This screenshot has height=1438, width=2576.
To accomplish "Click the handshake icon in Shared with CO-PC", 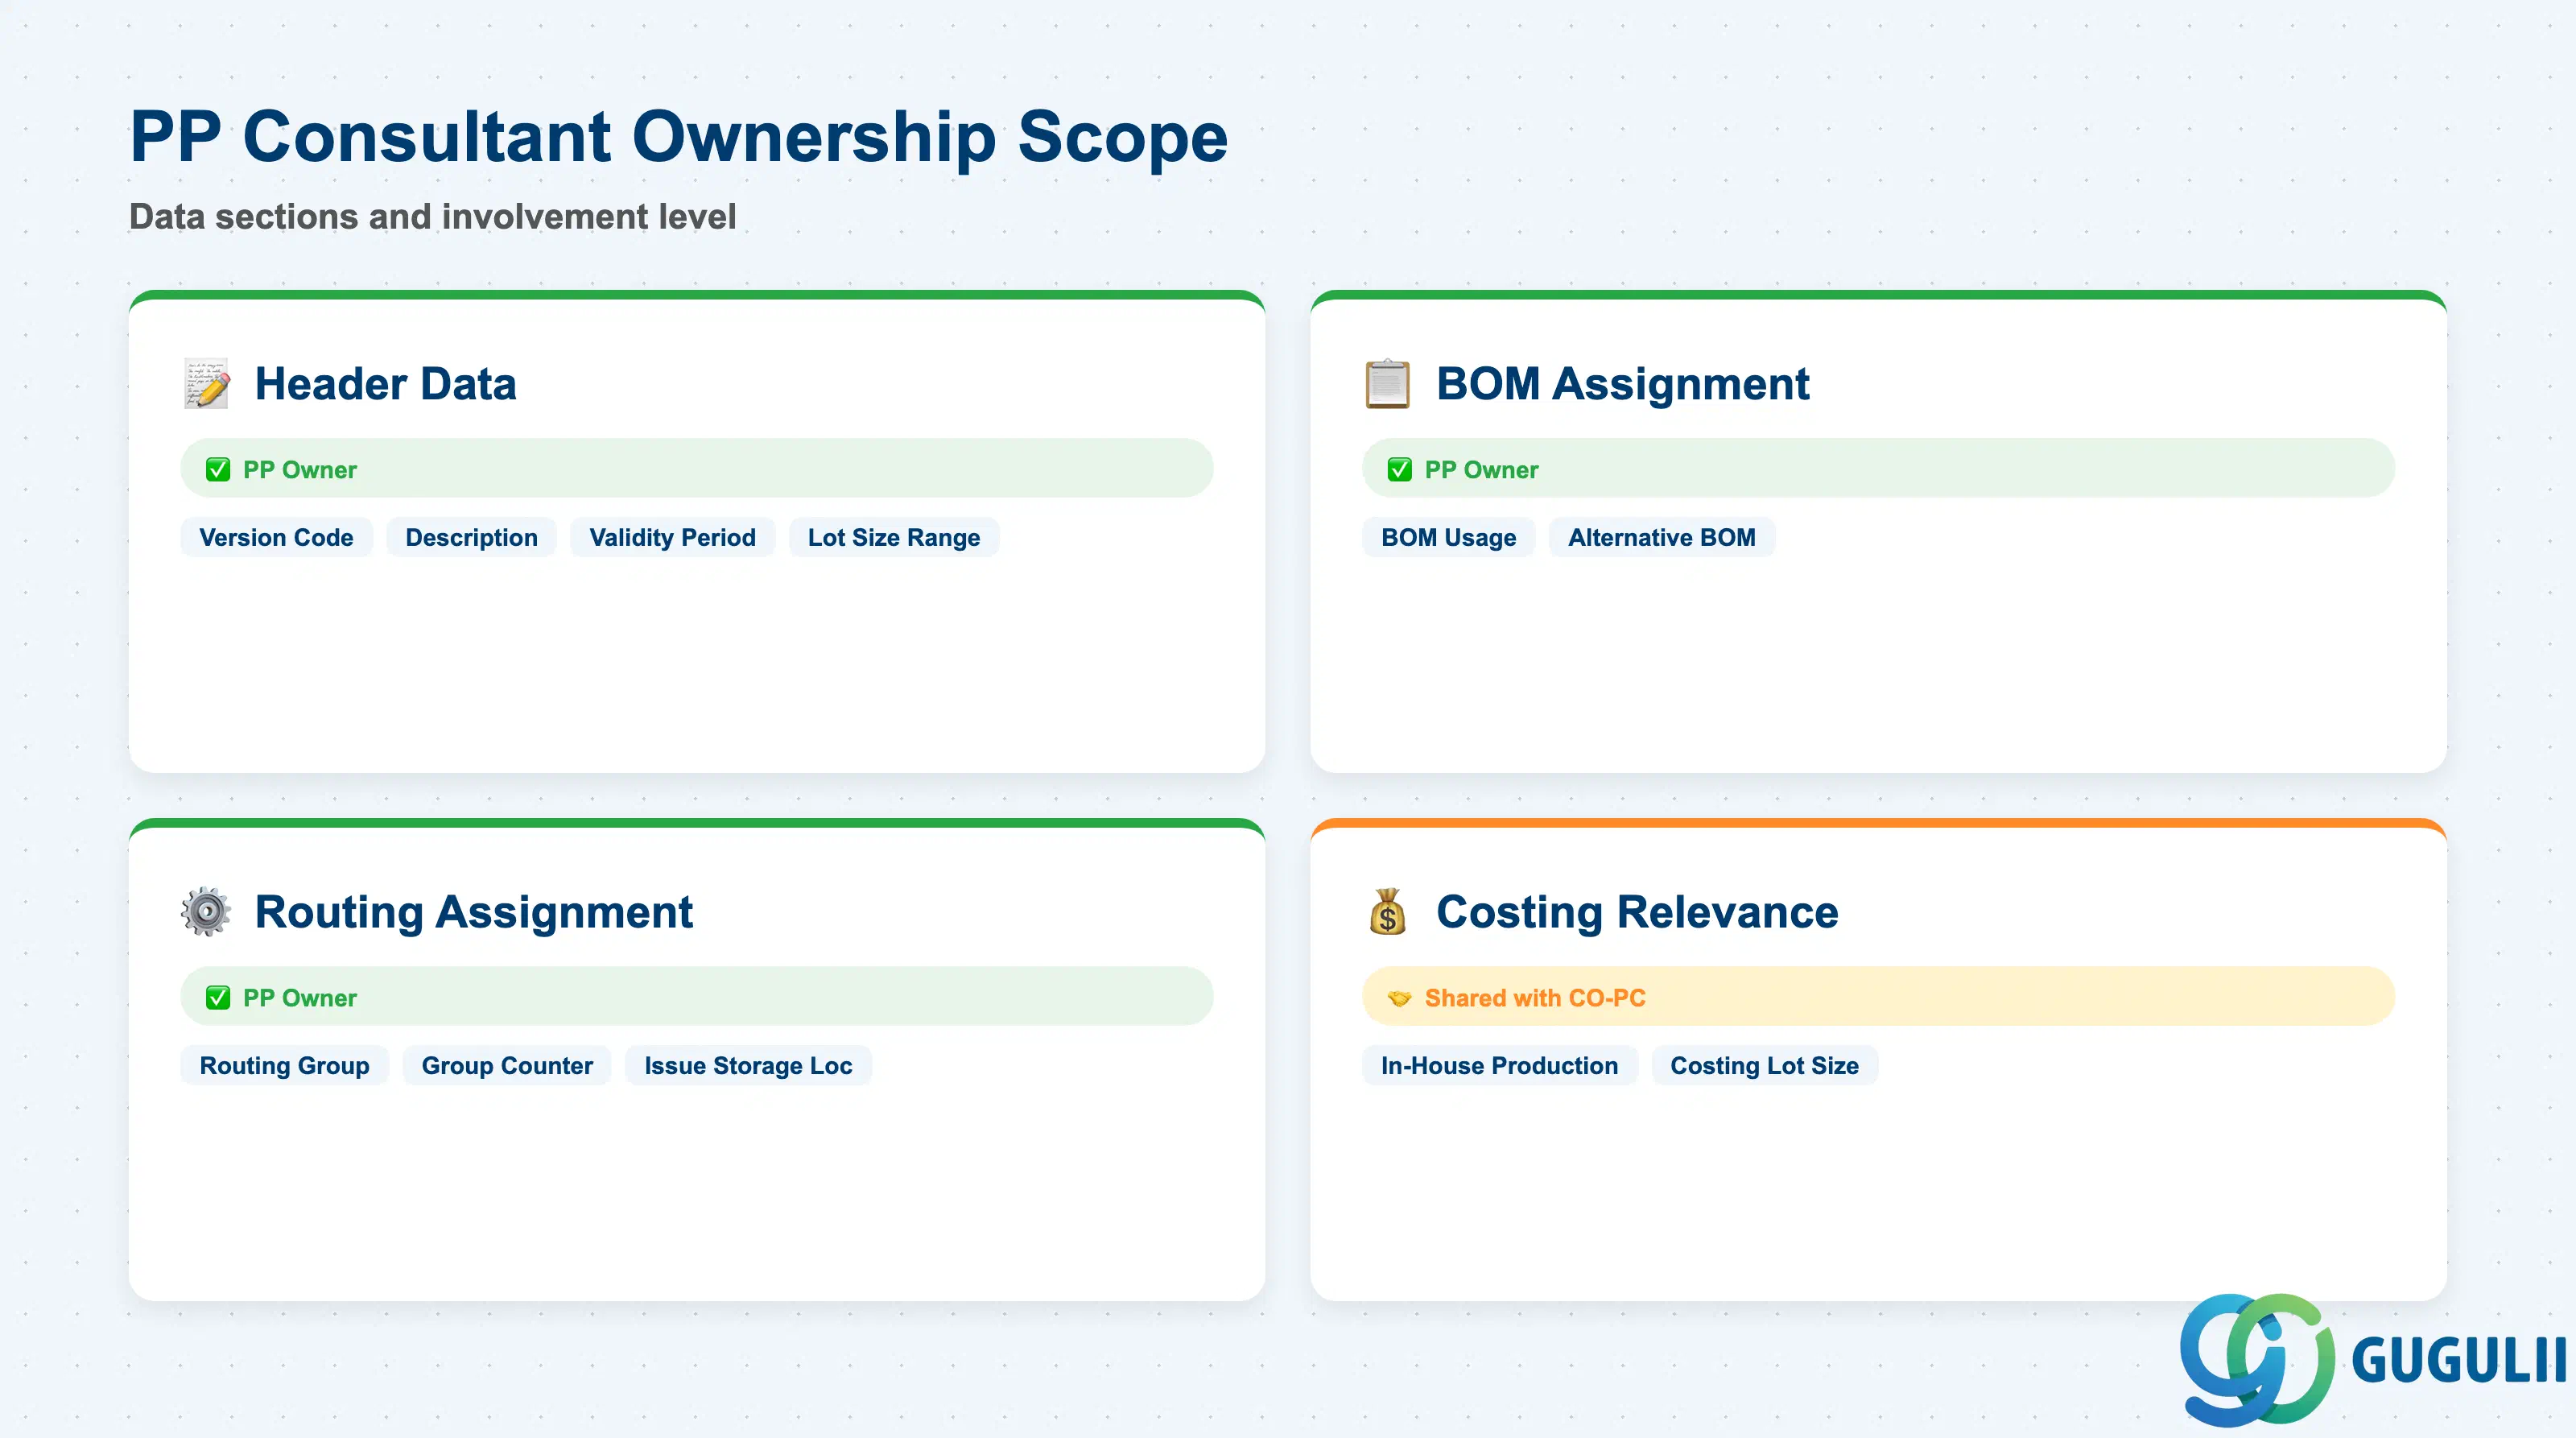I will pos(1399,998).
